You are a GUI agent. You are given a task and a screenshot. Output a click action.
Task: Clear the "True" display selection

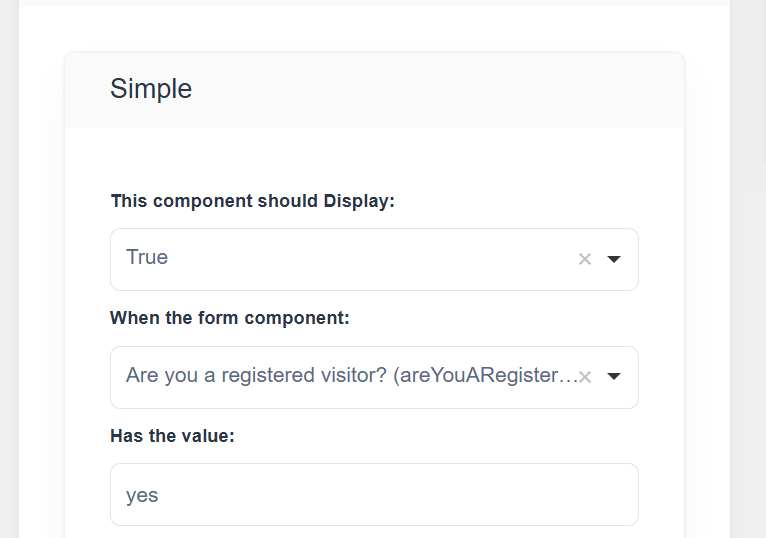click(585, 259)
